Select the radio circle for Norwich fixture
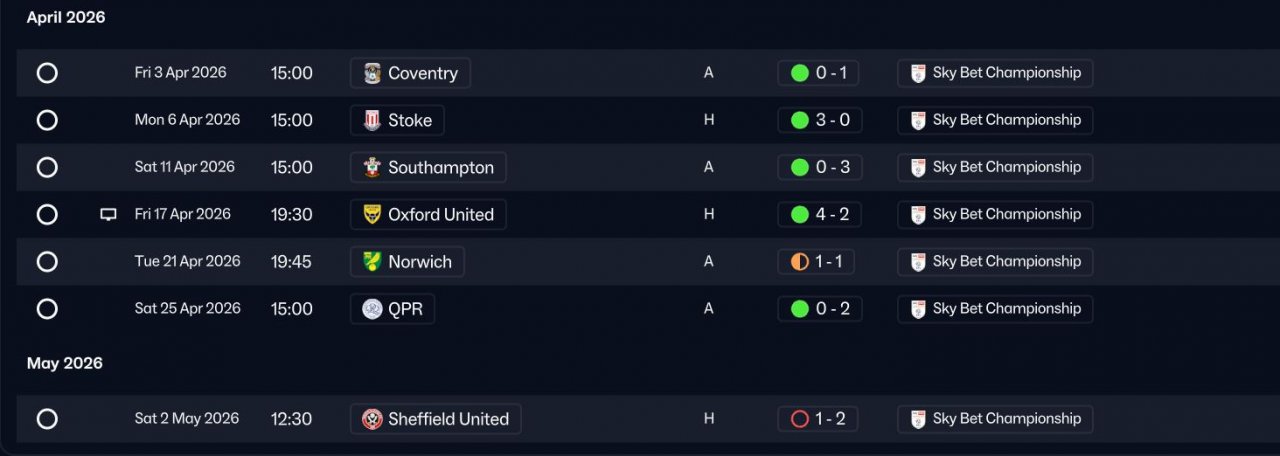Screen dimensions: 1280x456 (x=47, y=262)
